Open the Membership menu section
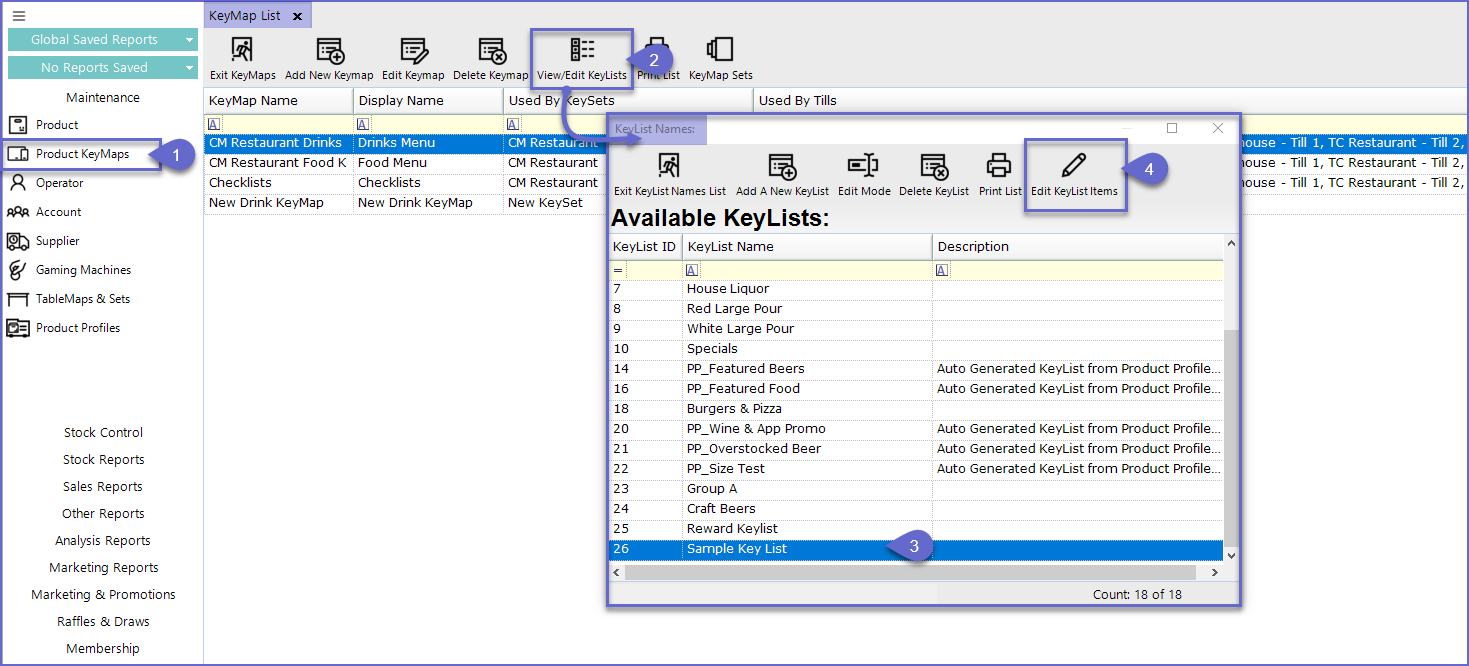This screenshot has width=1469, height=666. [x=103, y=649]
